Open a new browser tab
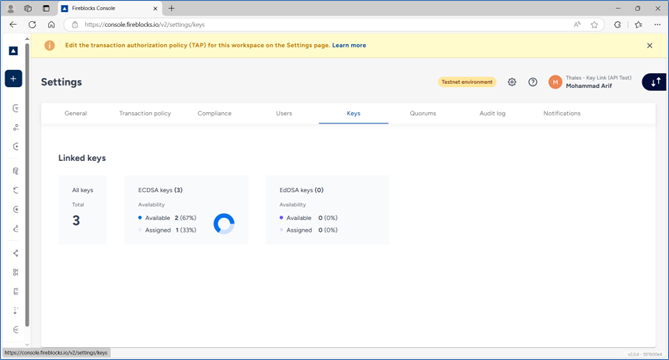The image size is (669, 360). tap(171, 8)
